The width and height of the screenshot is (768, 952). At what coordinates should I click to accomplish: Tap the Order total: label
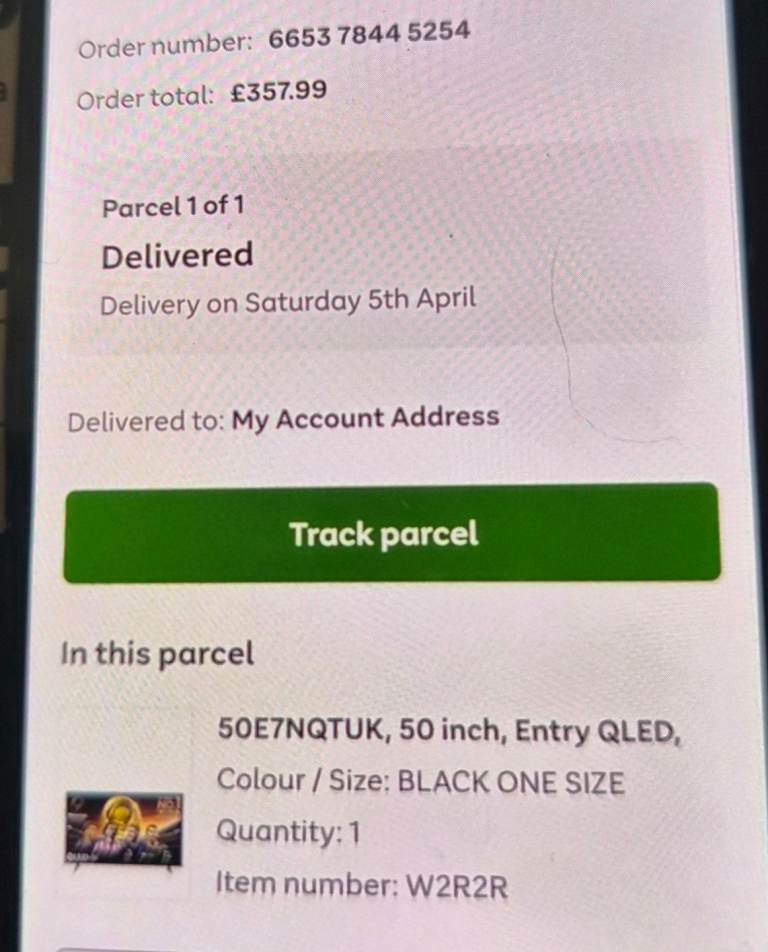click(146, 98)
